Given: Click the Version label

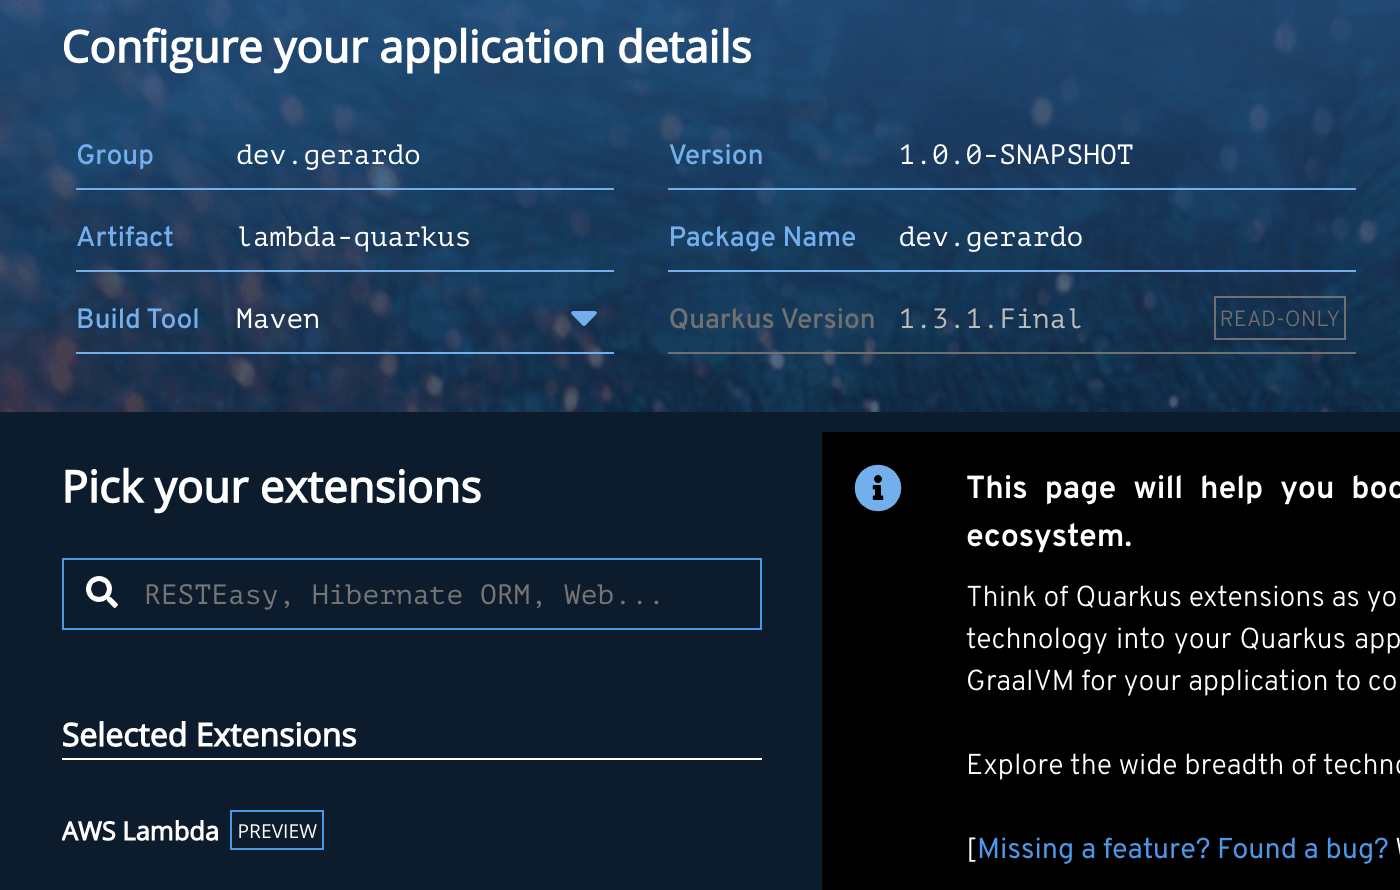Looking at the screenshot, I should tap(716, 155).
